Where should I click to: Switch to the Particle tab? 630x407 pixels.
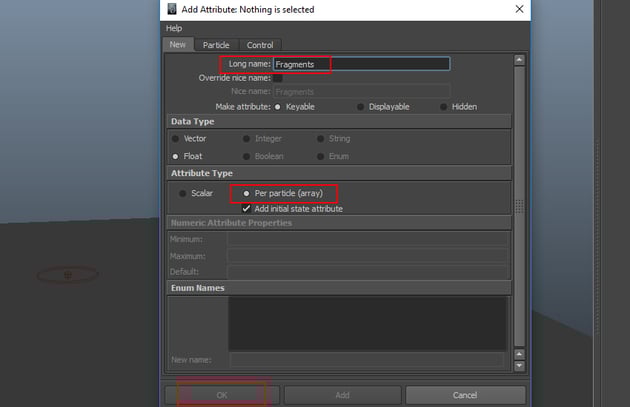pos(216,45)
